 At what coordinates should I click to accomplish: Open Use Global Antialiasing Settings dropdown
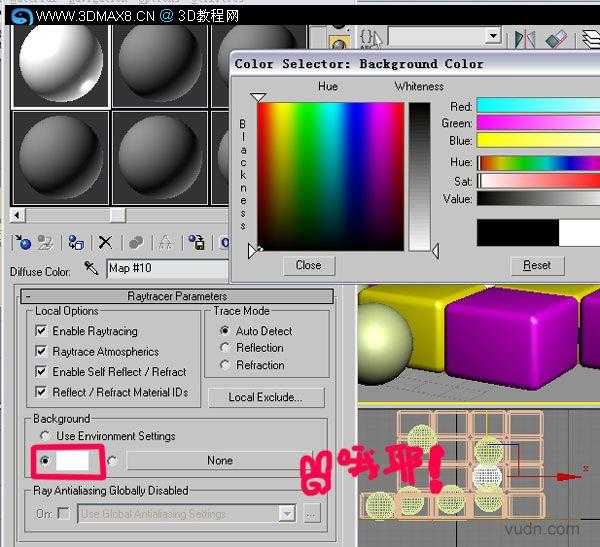[x=287, y=514]
